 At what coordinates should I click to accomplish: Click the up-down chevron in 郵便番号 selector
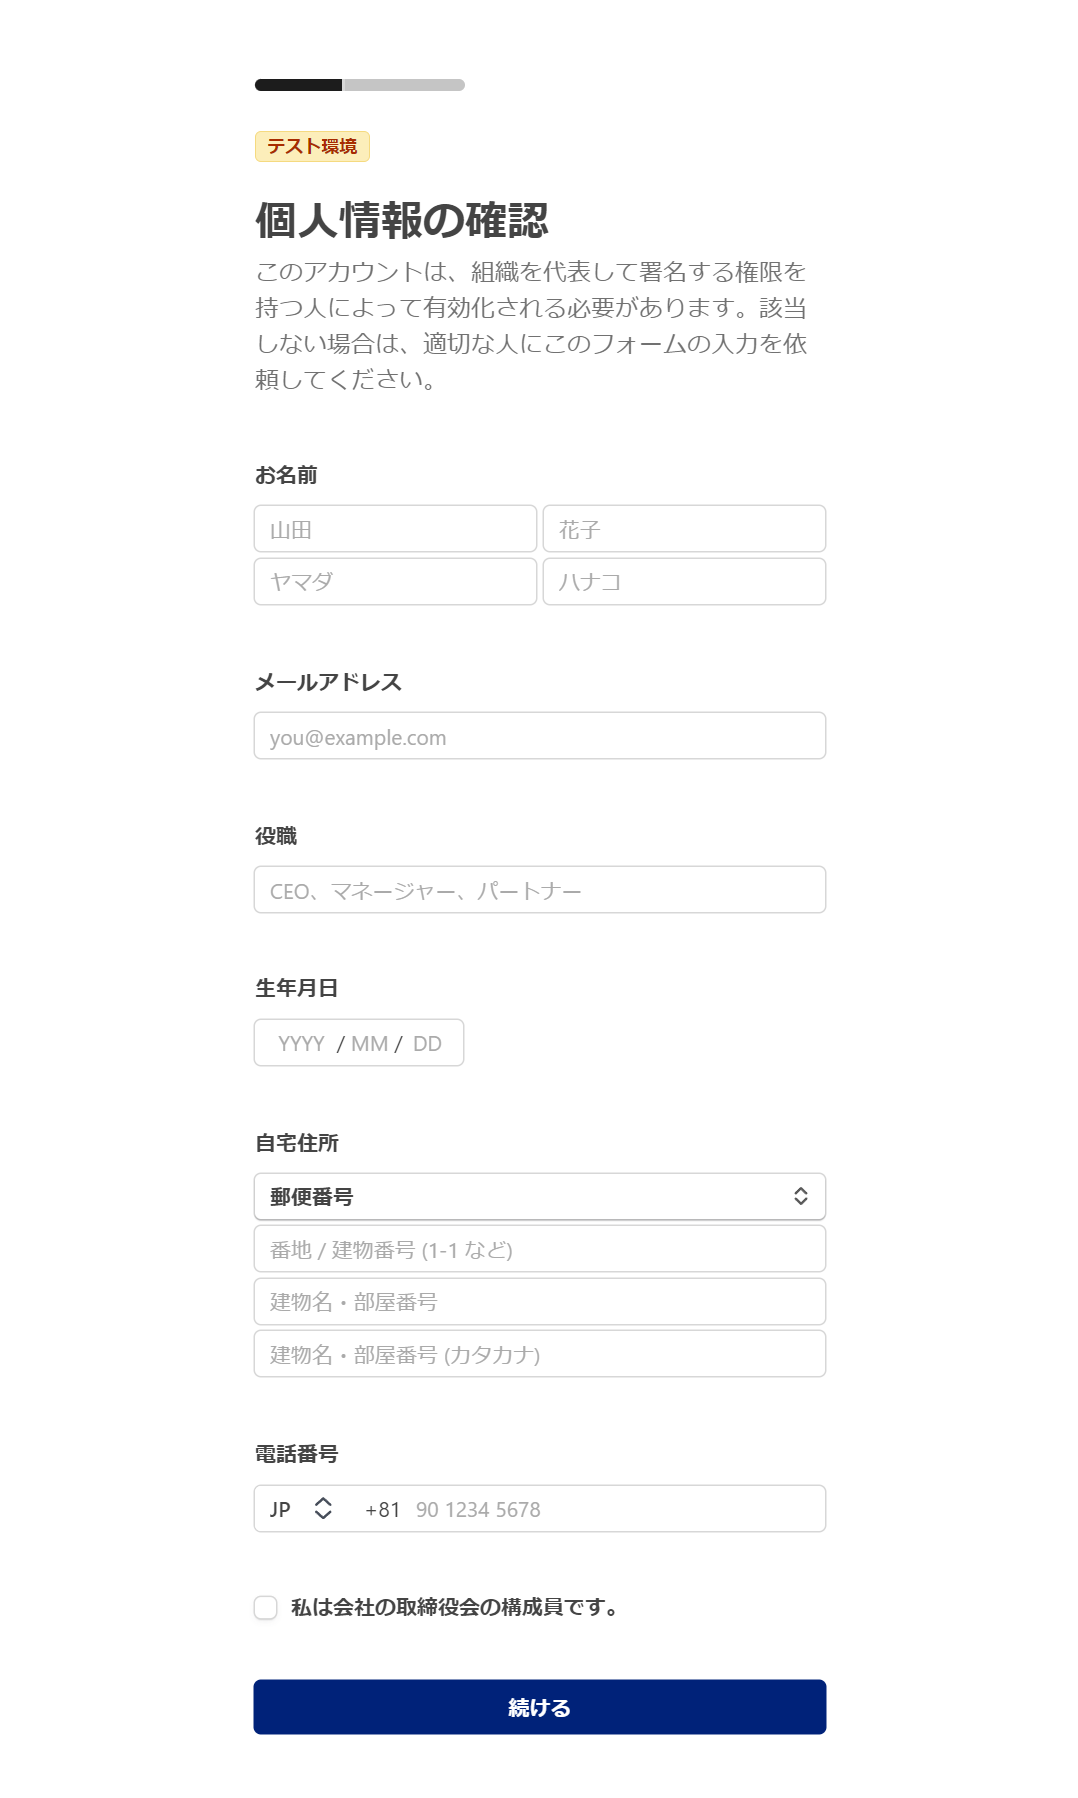[x=801, y=1197]
